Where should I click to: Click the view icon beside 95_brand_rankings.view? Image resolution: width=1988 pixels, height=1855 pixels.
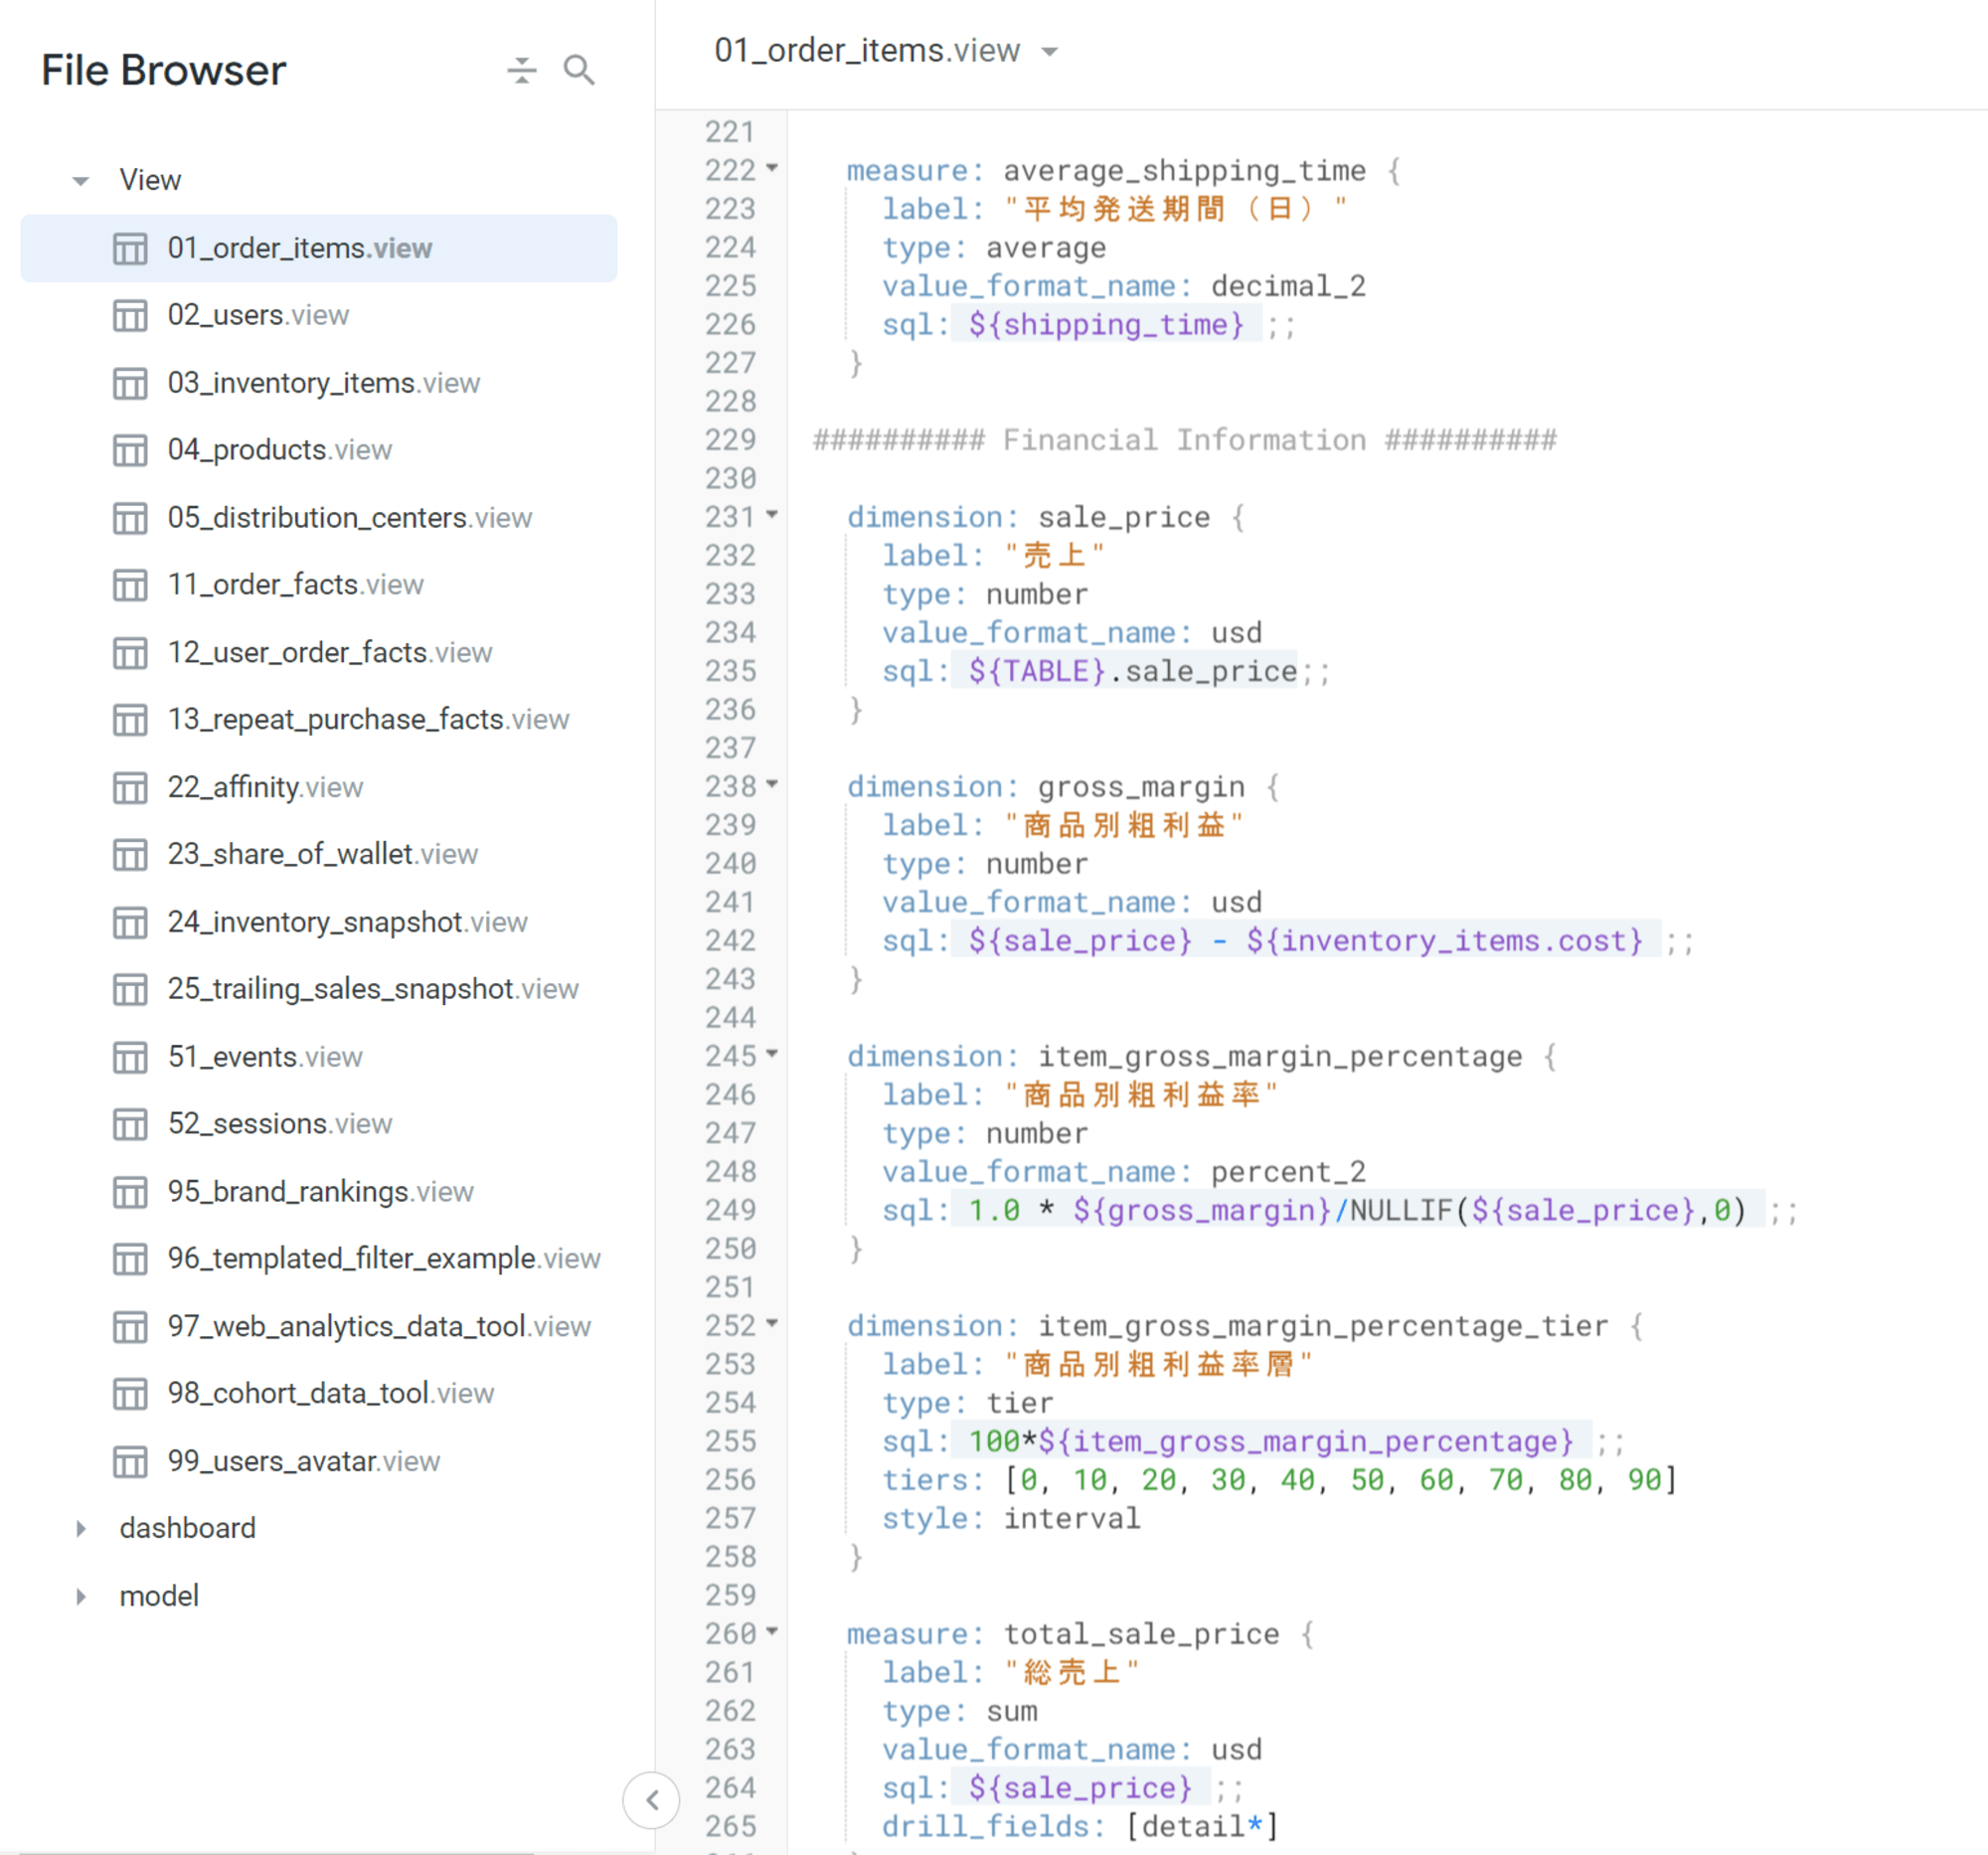pos(130,1192)
